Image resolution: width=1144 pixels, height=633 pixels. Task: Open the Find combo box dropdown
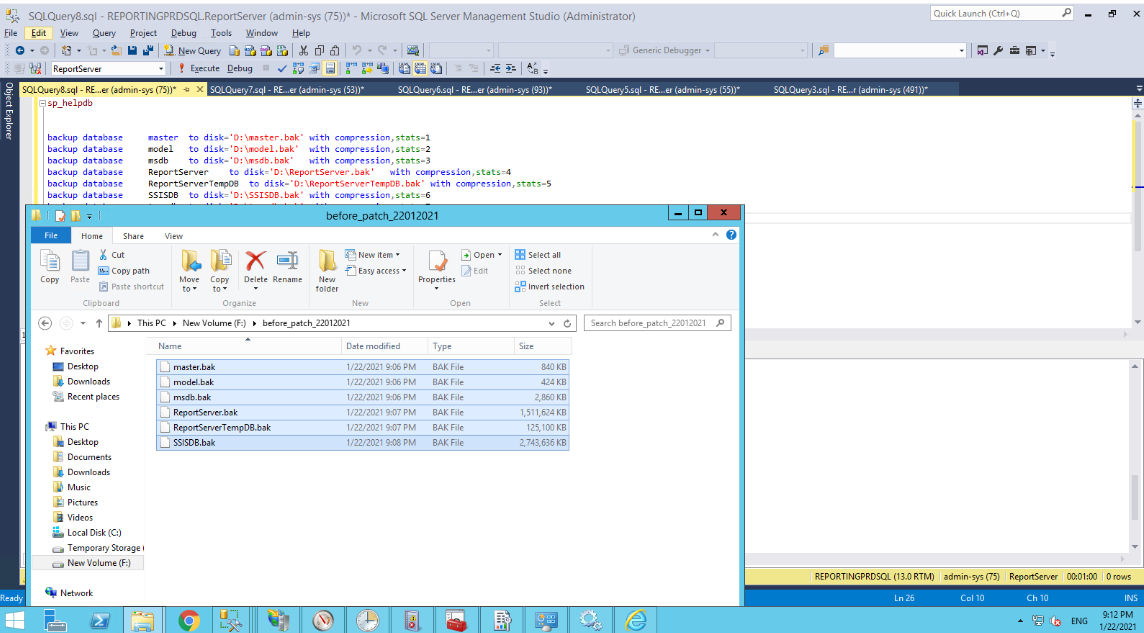point(961,51)
